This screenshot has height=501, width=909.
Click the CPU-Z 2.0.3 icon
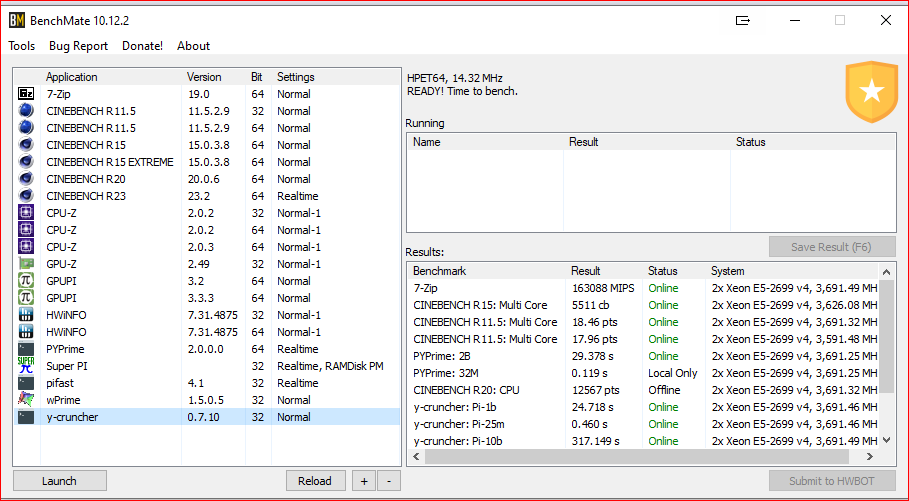coord(26,246)
